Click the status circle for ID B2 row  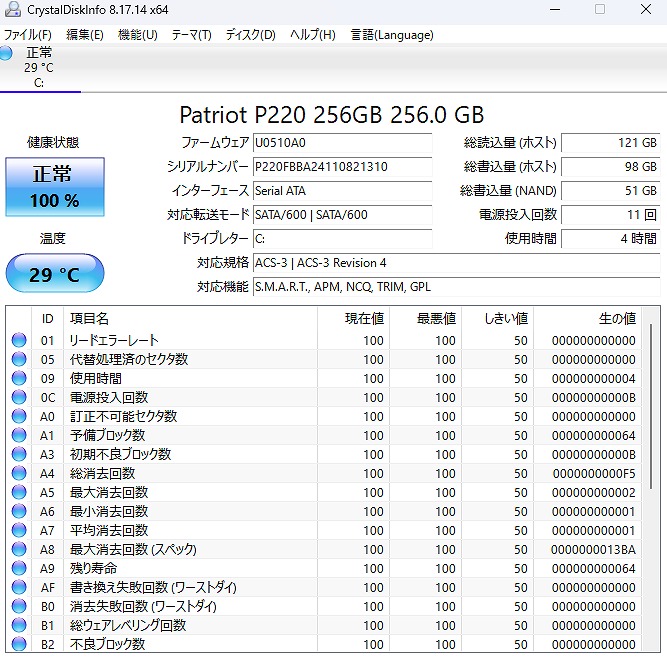(x=19, y=644)
